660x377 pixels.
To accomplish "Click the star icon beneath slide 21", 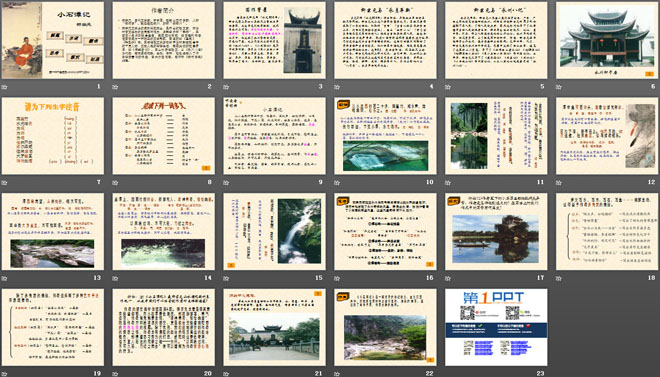I will (226, 374).
